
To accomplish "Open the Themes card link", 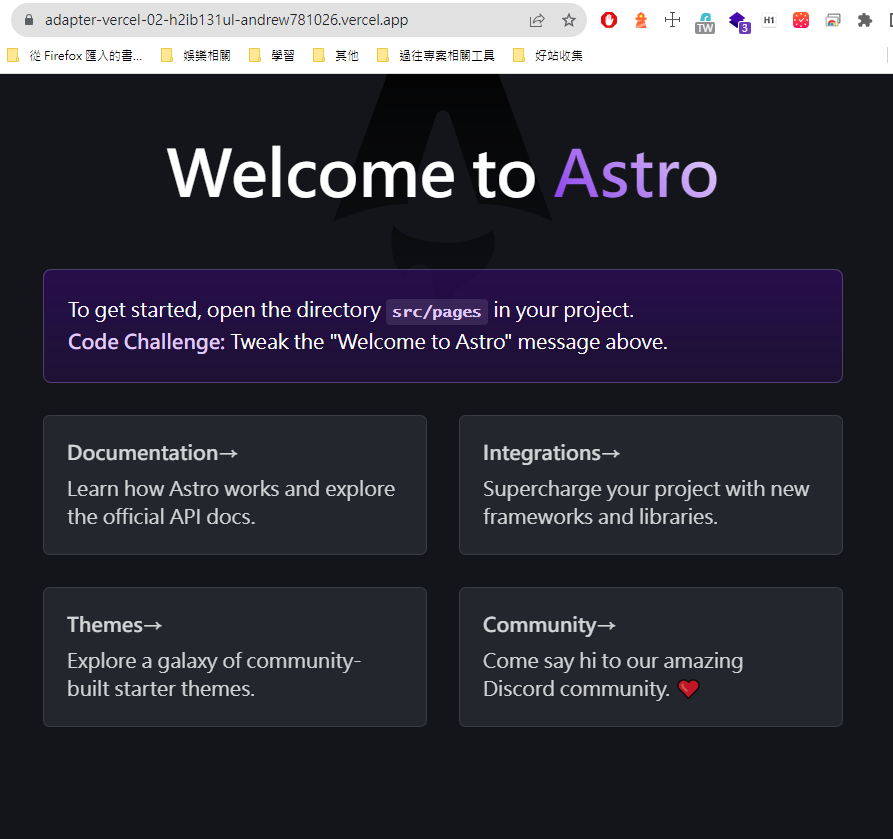I will pyautogui.click(x=235, y=657).
